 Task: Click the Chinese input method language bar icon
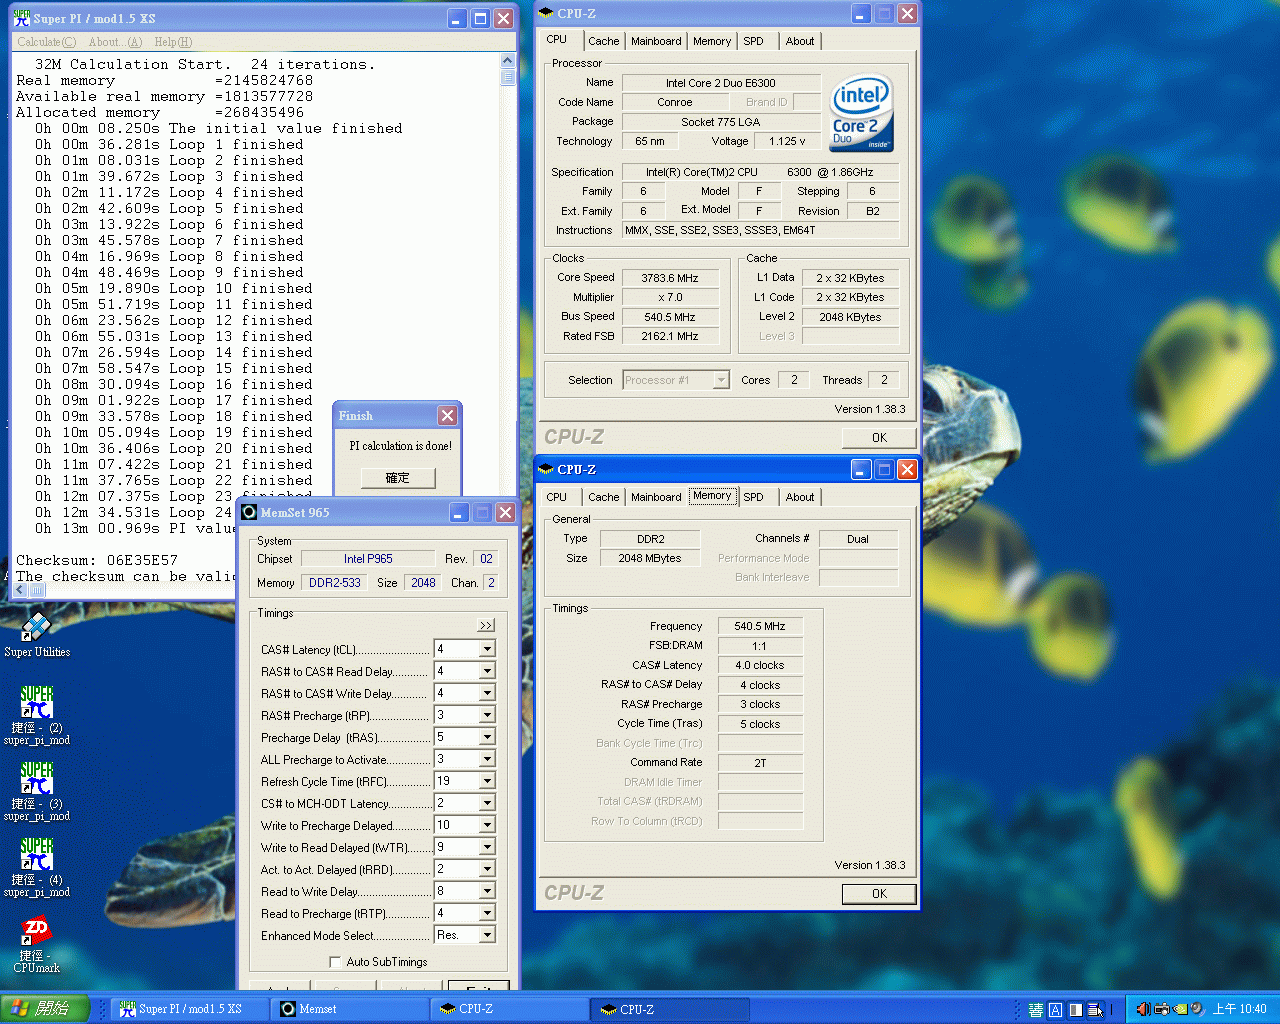pos(1036,1010)
